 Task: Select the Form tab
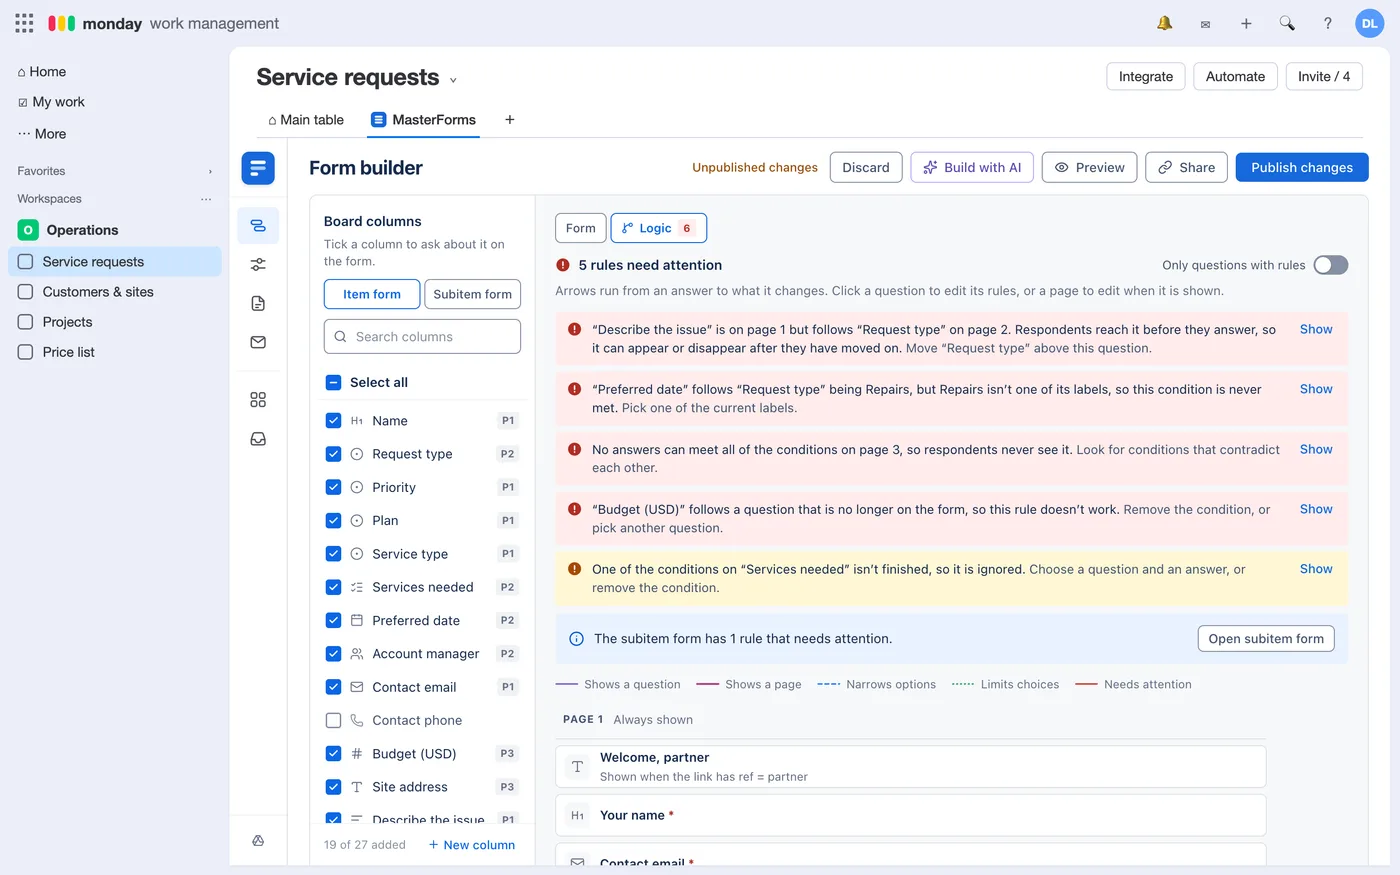(581, 228)
